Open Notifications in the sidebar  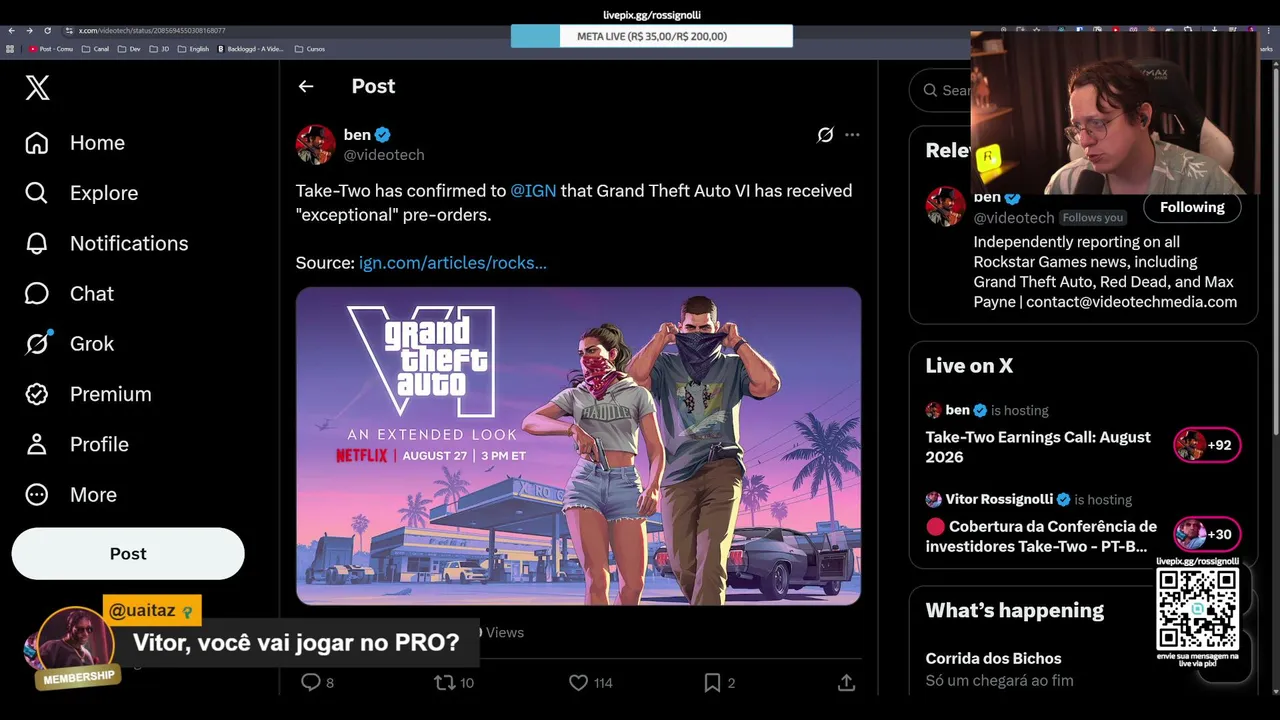(x=106, y=243)
